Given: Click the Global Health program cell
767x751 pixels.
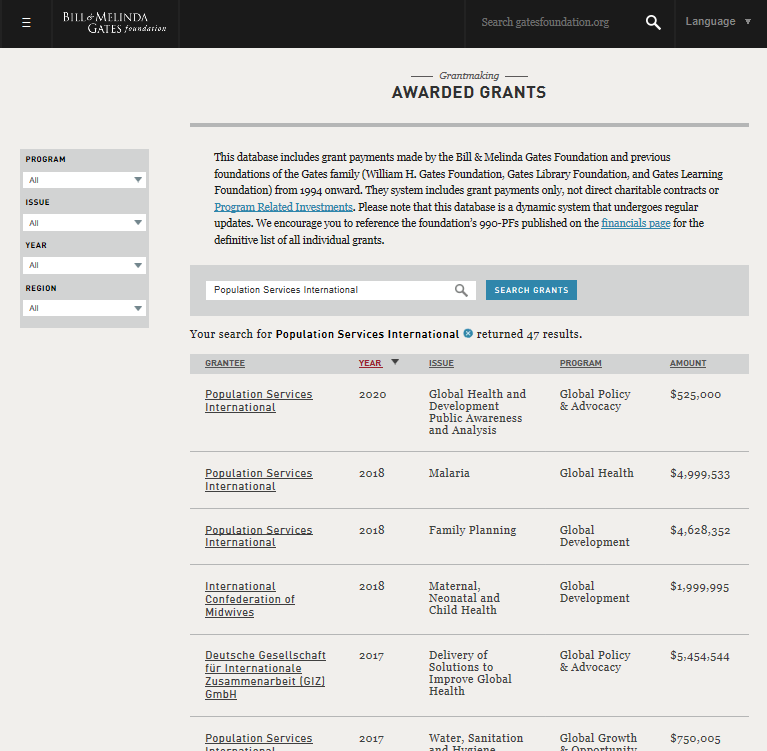Looking at the screenshot, I should pyautogui.click(x=596, y=473).
